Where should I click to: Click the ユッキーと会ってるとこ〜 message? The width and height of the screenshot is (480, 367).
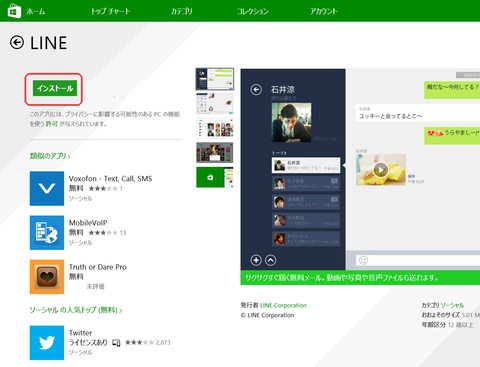418,113
